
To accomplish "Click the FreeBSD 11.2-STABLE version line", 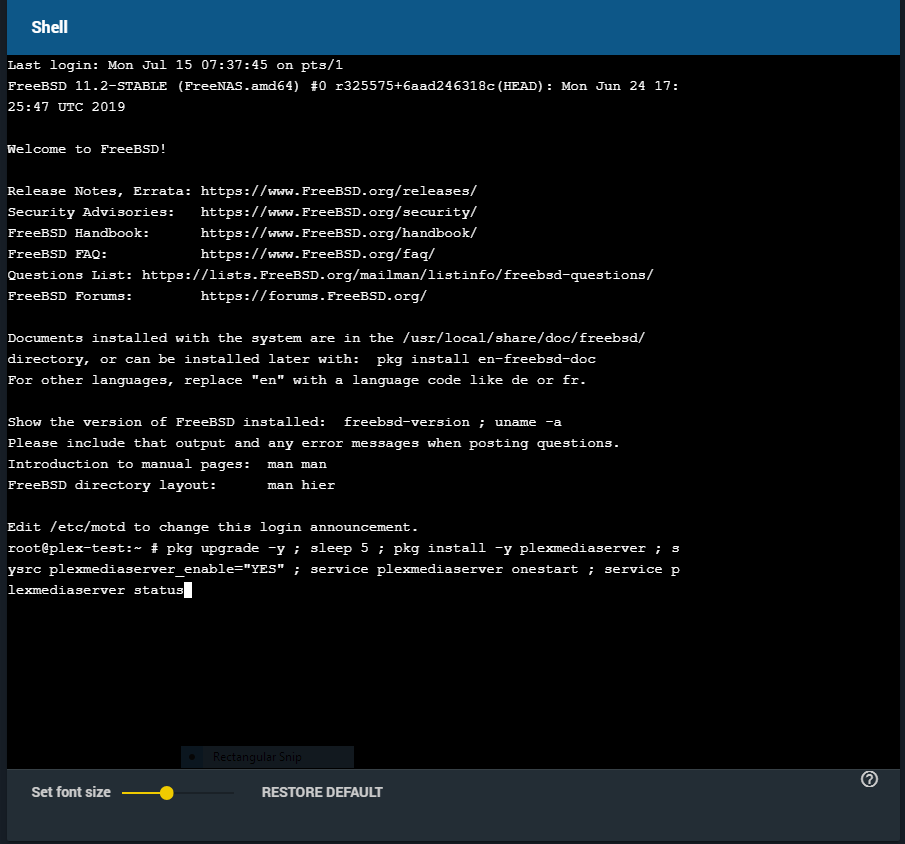I will click(343, 87).
